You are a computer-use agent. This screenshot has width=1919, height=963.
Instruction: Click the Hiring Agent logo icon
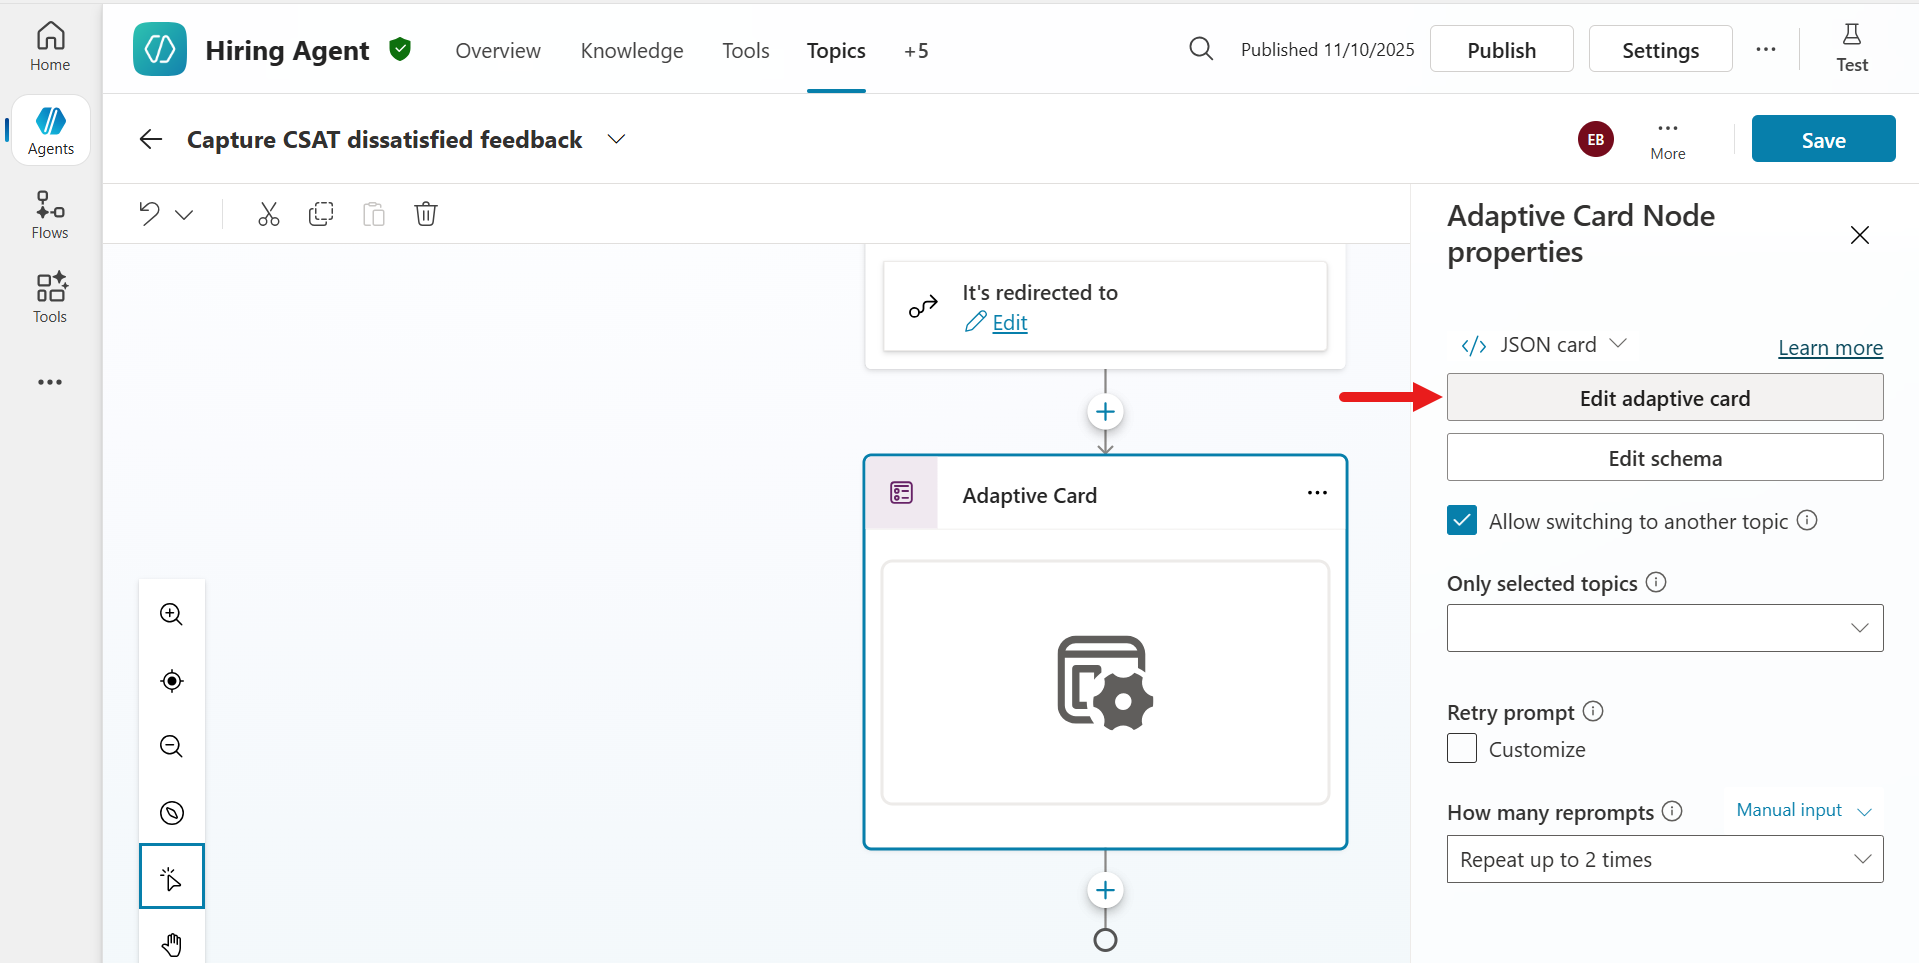point(160,49)
